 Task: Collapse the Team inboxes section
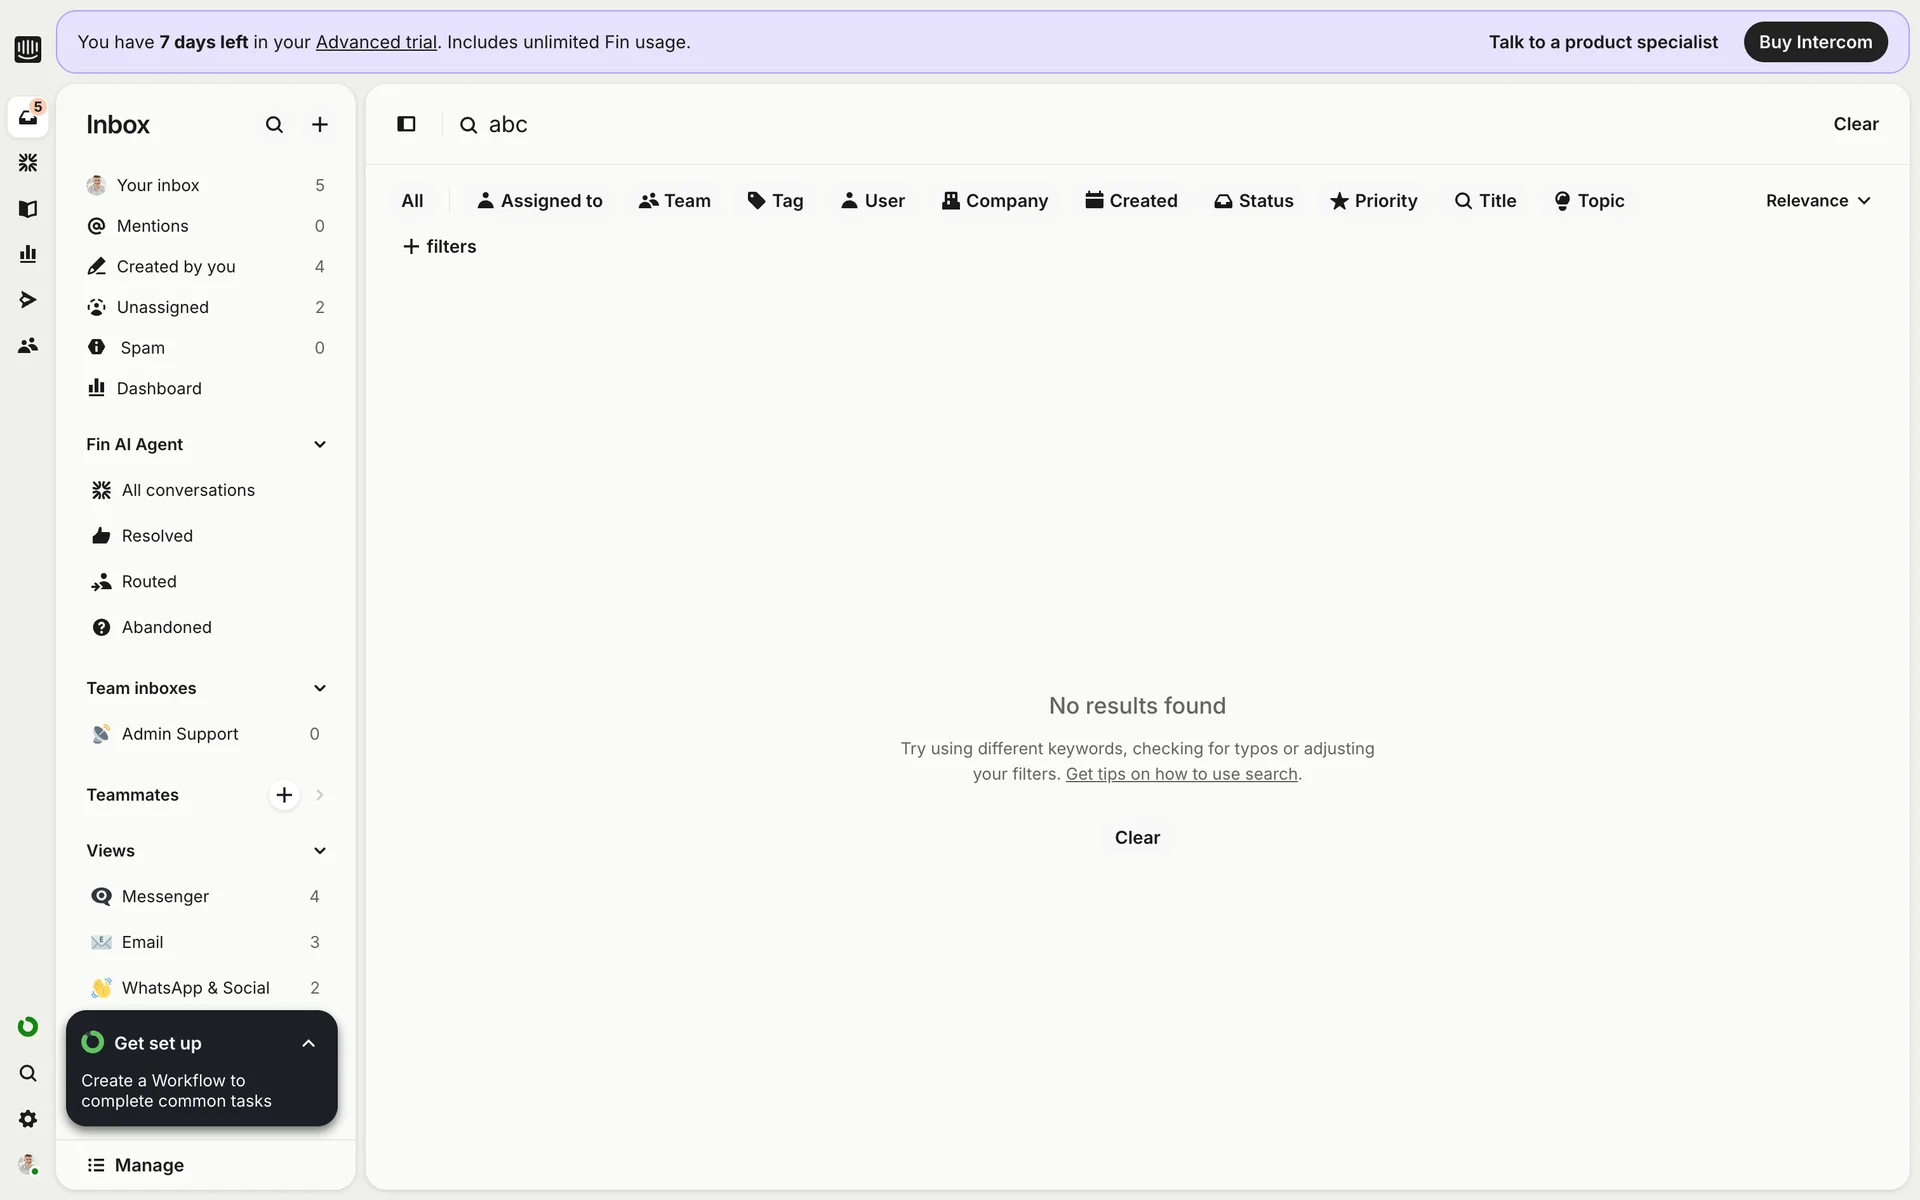[320, 688]
